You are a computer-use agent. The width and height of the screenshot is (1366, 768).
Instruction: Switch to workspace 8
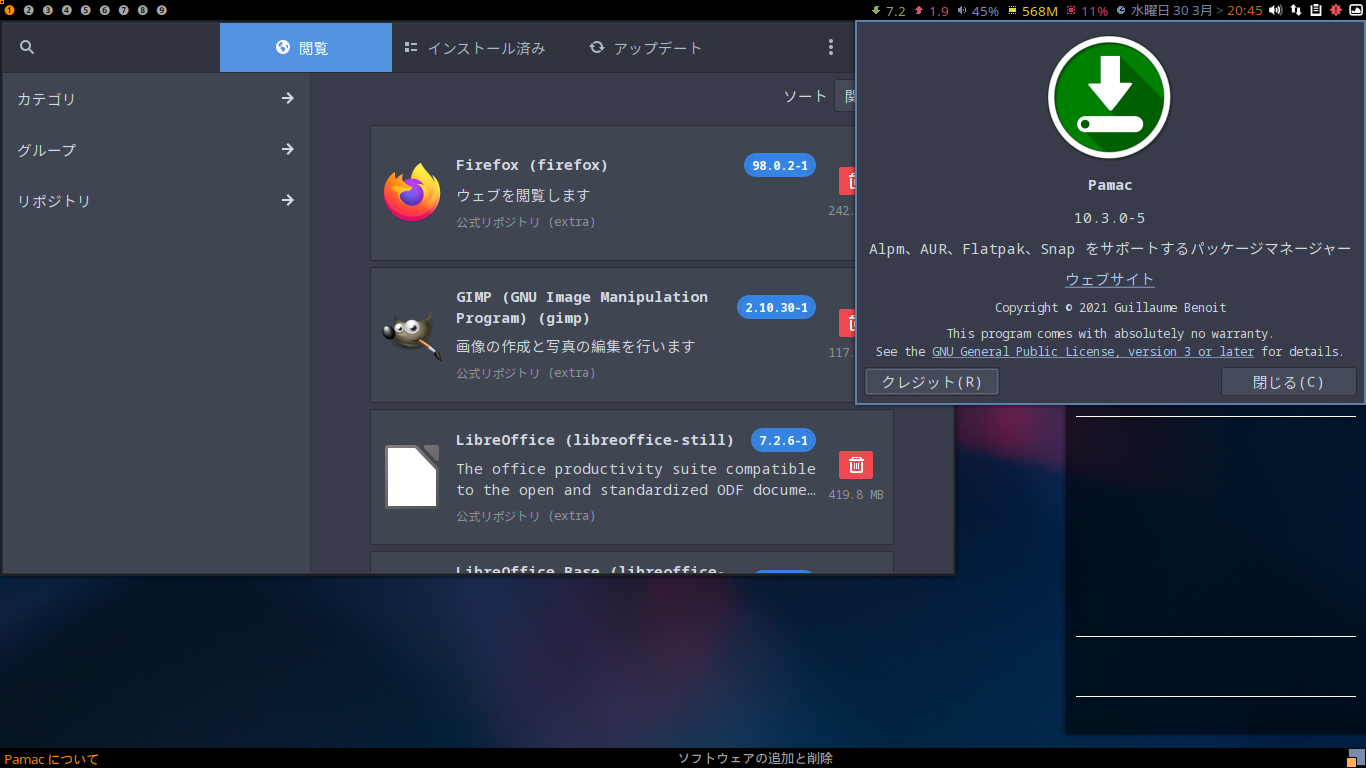143,10
